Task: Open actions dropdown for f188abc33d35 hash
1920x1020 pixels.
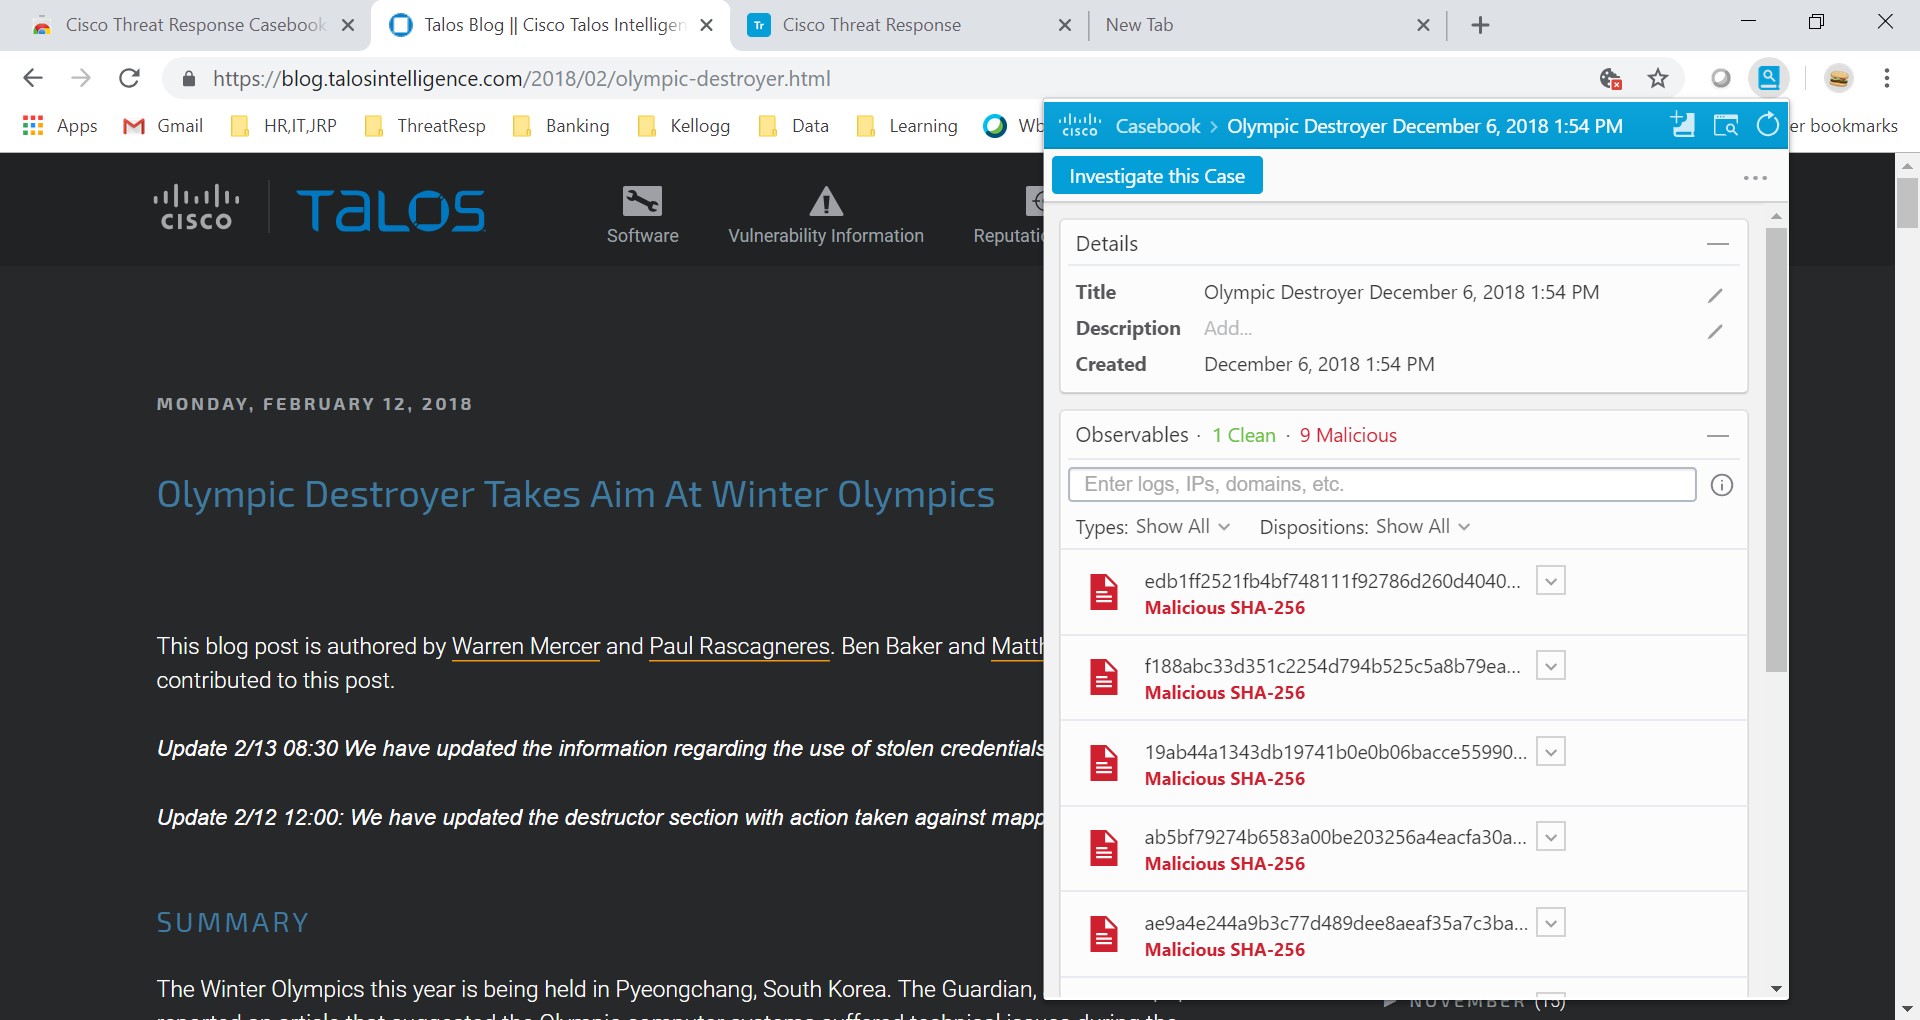Action: point(1550,666)
